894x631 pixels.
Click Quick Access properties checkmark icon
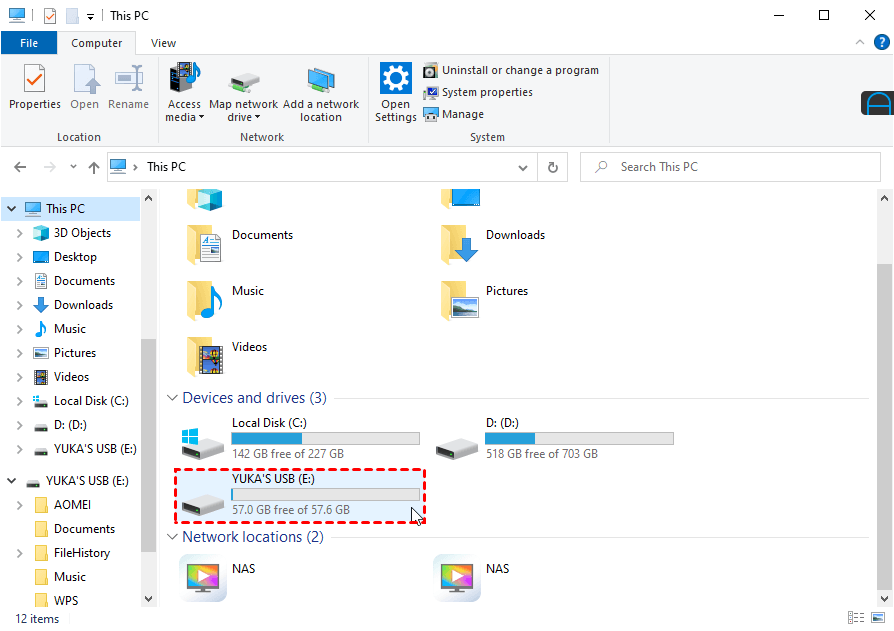(x=50, y=15)
